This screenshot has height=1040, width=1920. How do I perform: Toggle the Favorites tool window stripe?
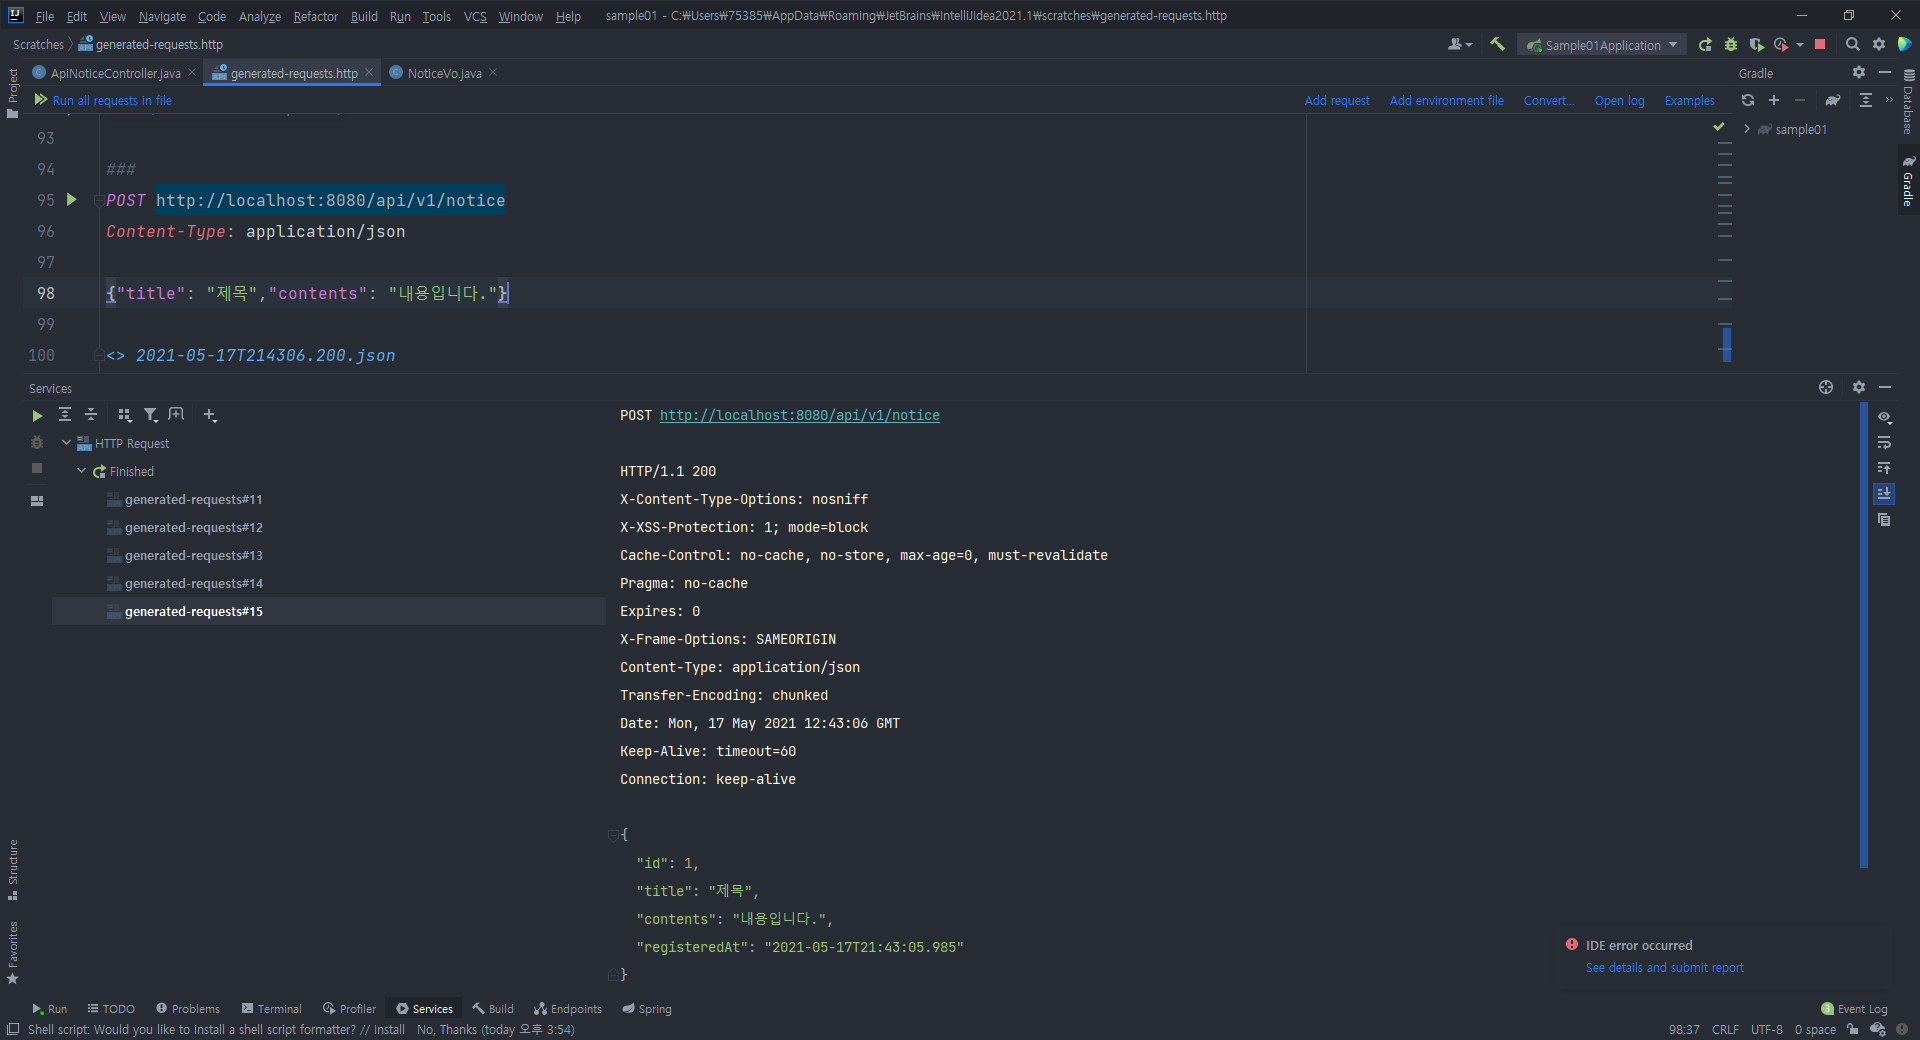tap(12, 952)
